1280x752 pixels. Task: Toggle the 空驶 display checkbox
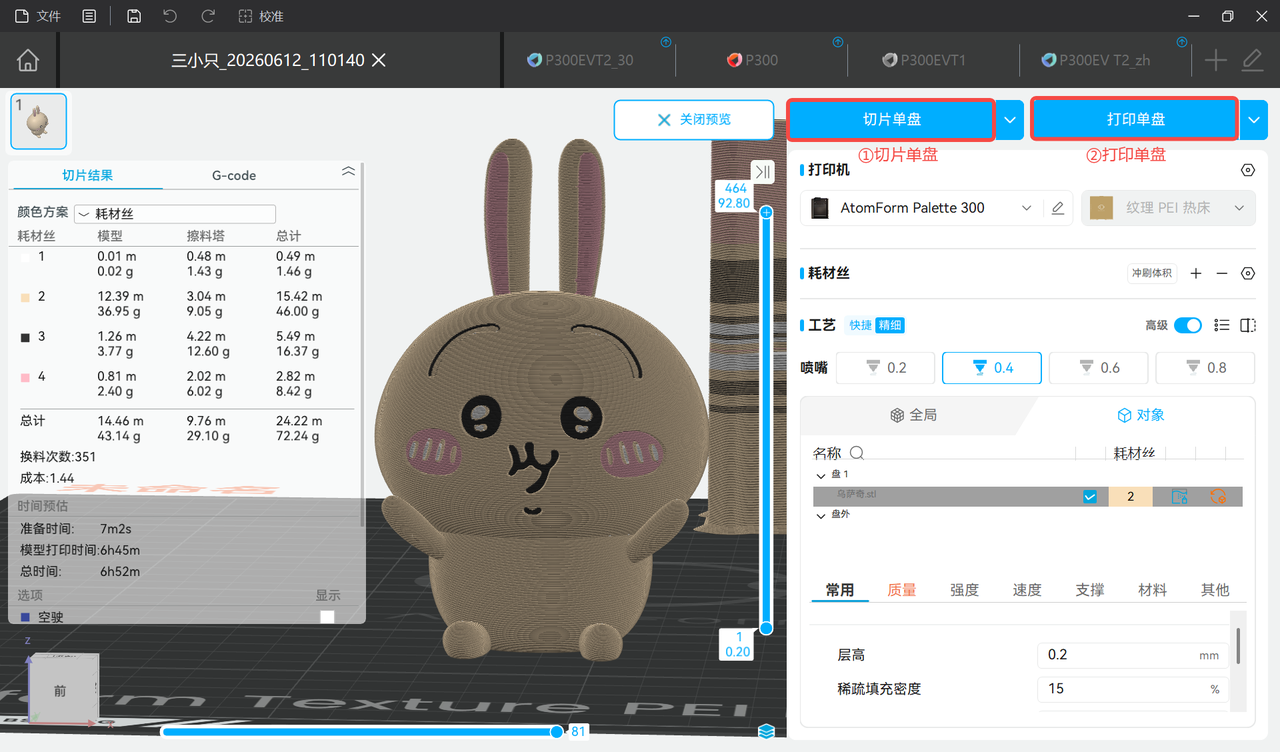click(327, 617)
